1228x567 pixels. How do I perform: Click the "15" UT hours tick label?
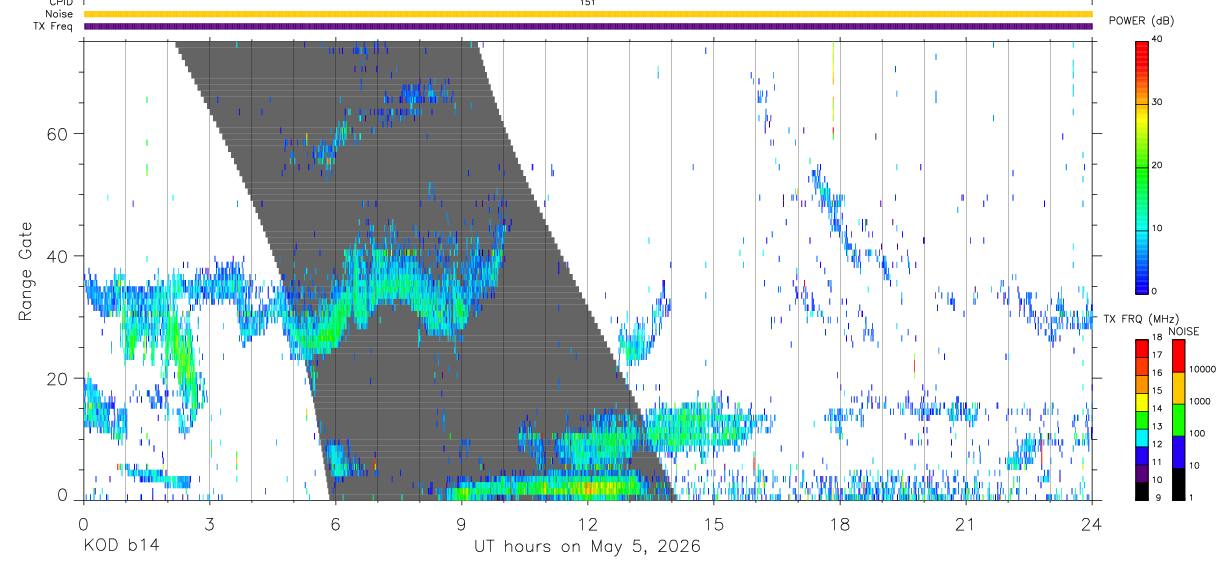(x=714, y=523)
